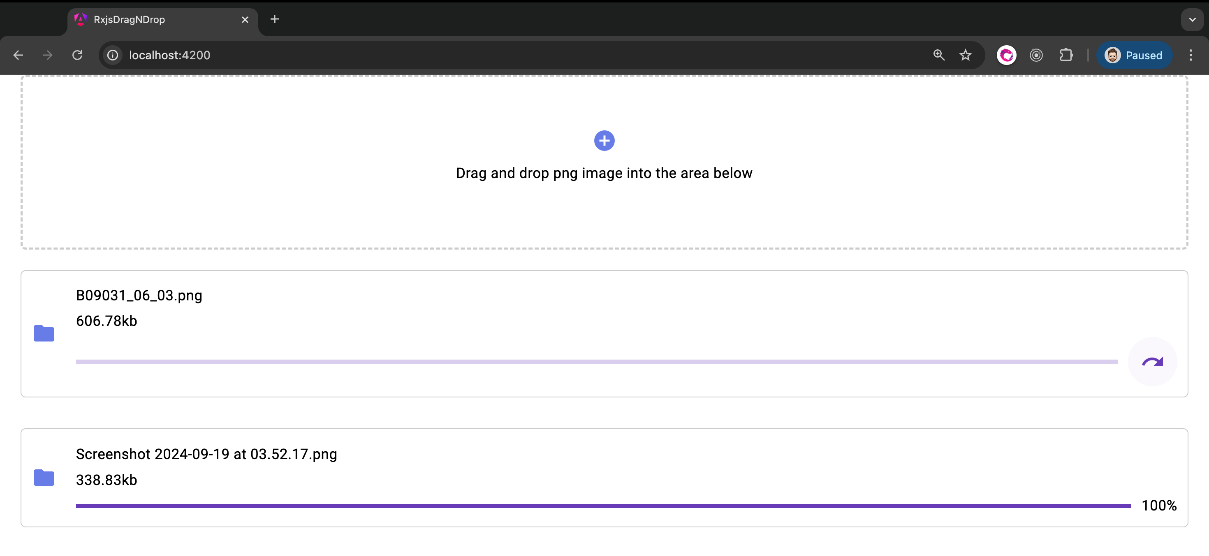
Task: Click the 338.83kb file size
Action: point(106,480)
